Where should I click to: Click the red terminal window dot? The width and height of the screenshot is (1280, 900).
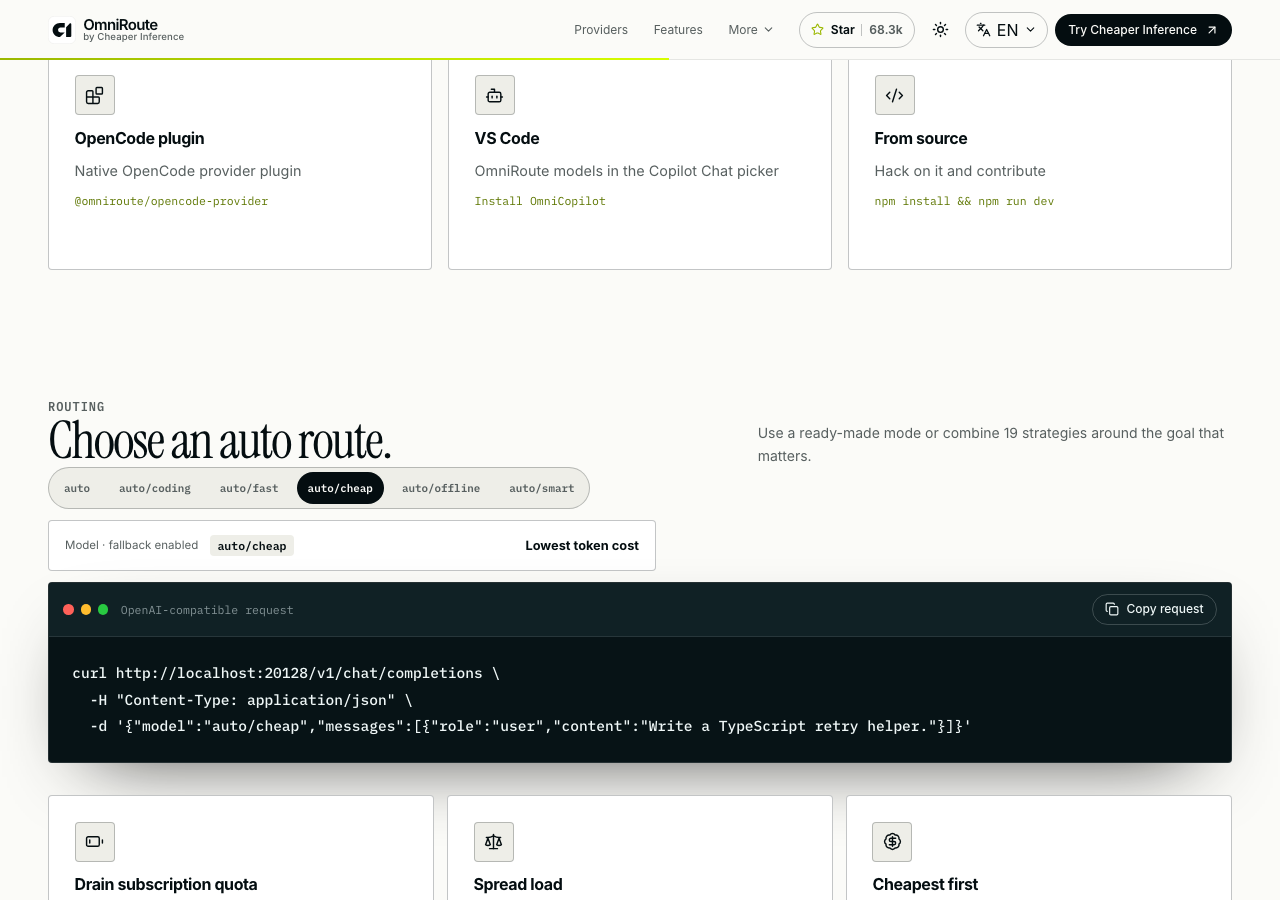pyautogui.click(x=68, y=610)
